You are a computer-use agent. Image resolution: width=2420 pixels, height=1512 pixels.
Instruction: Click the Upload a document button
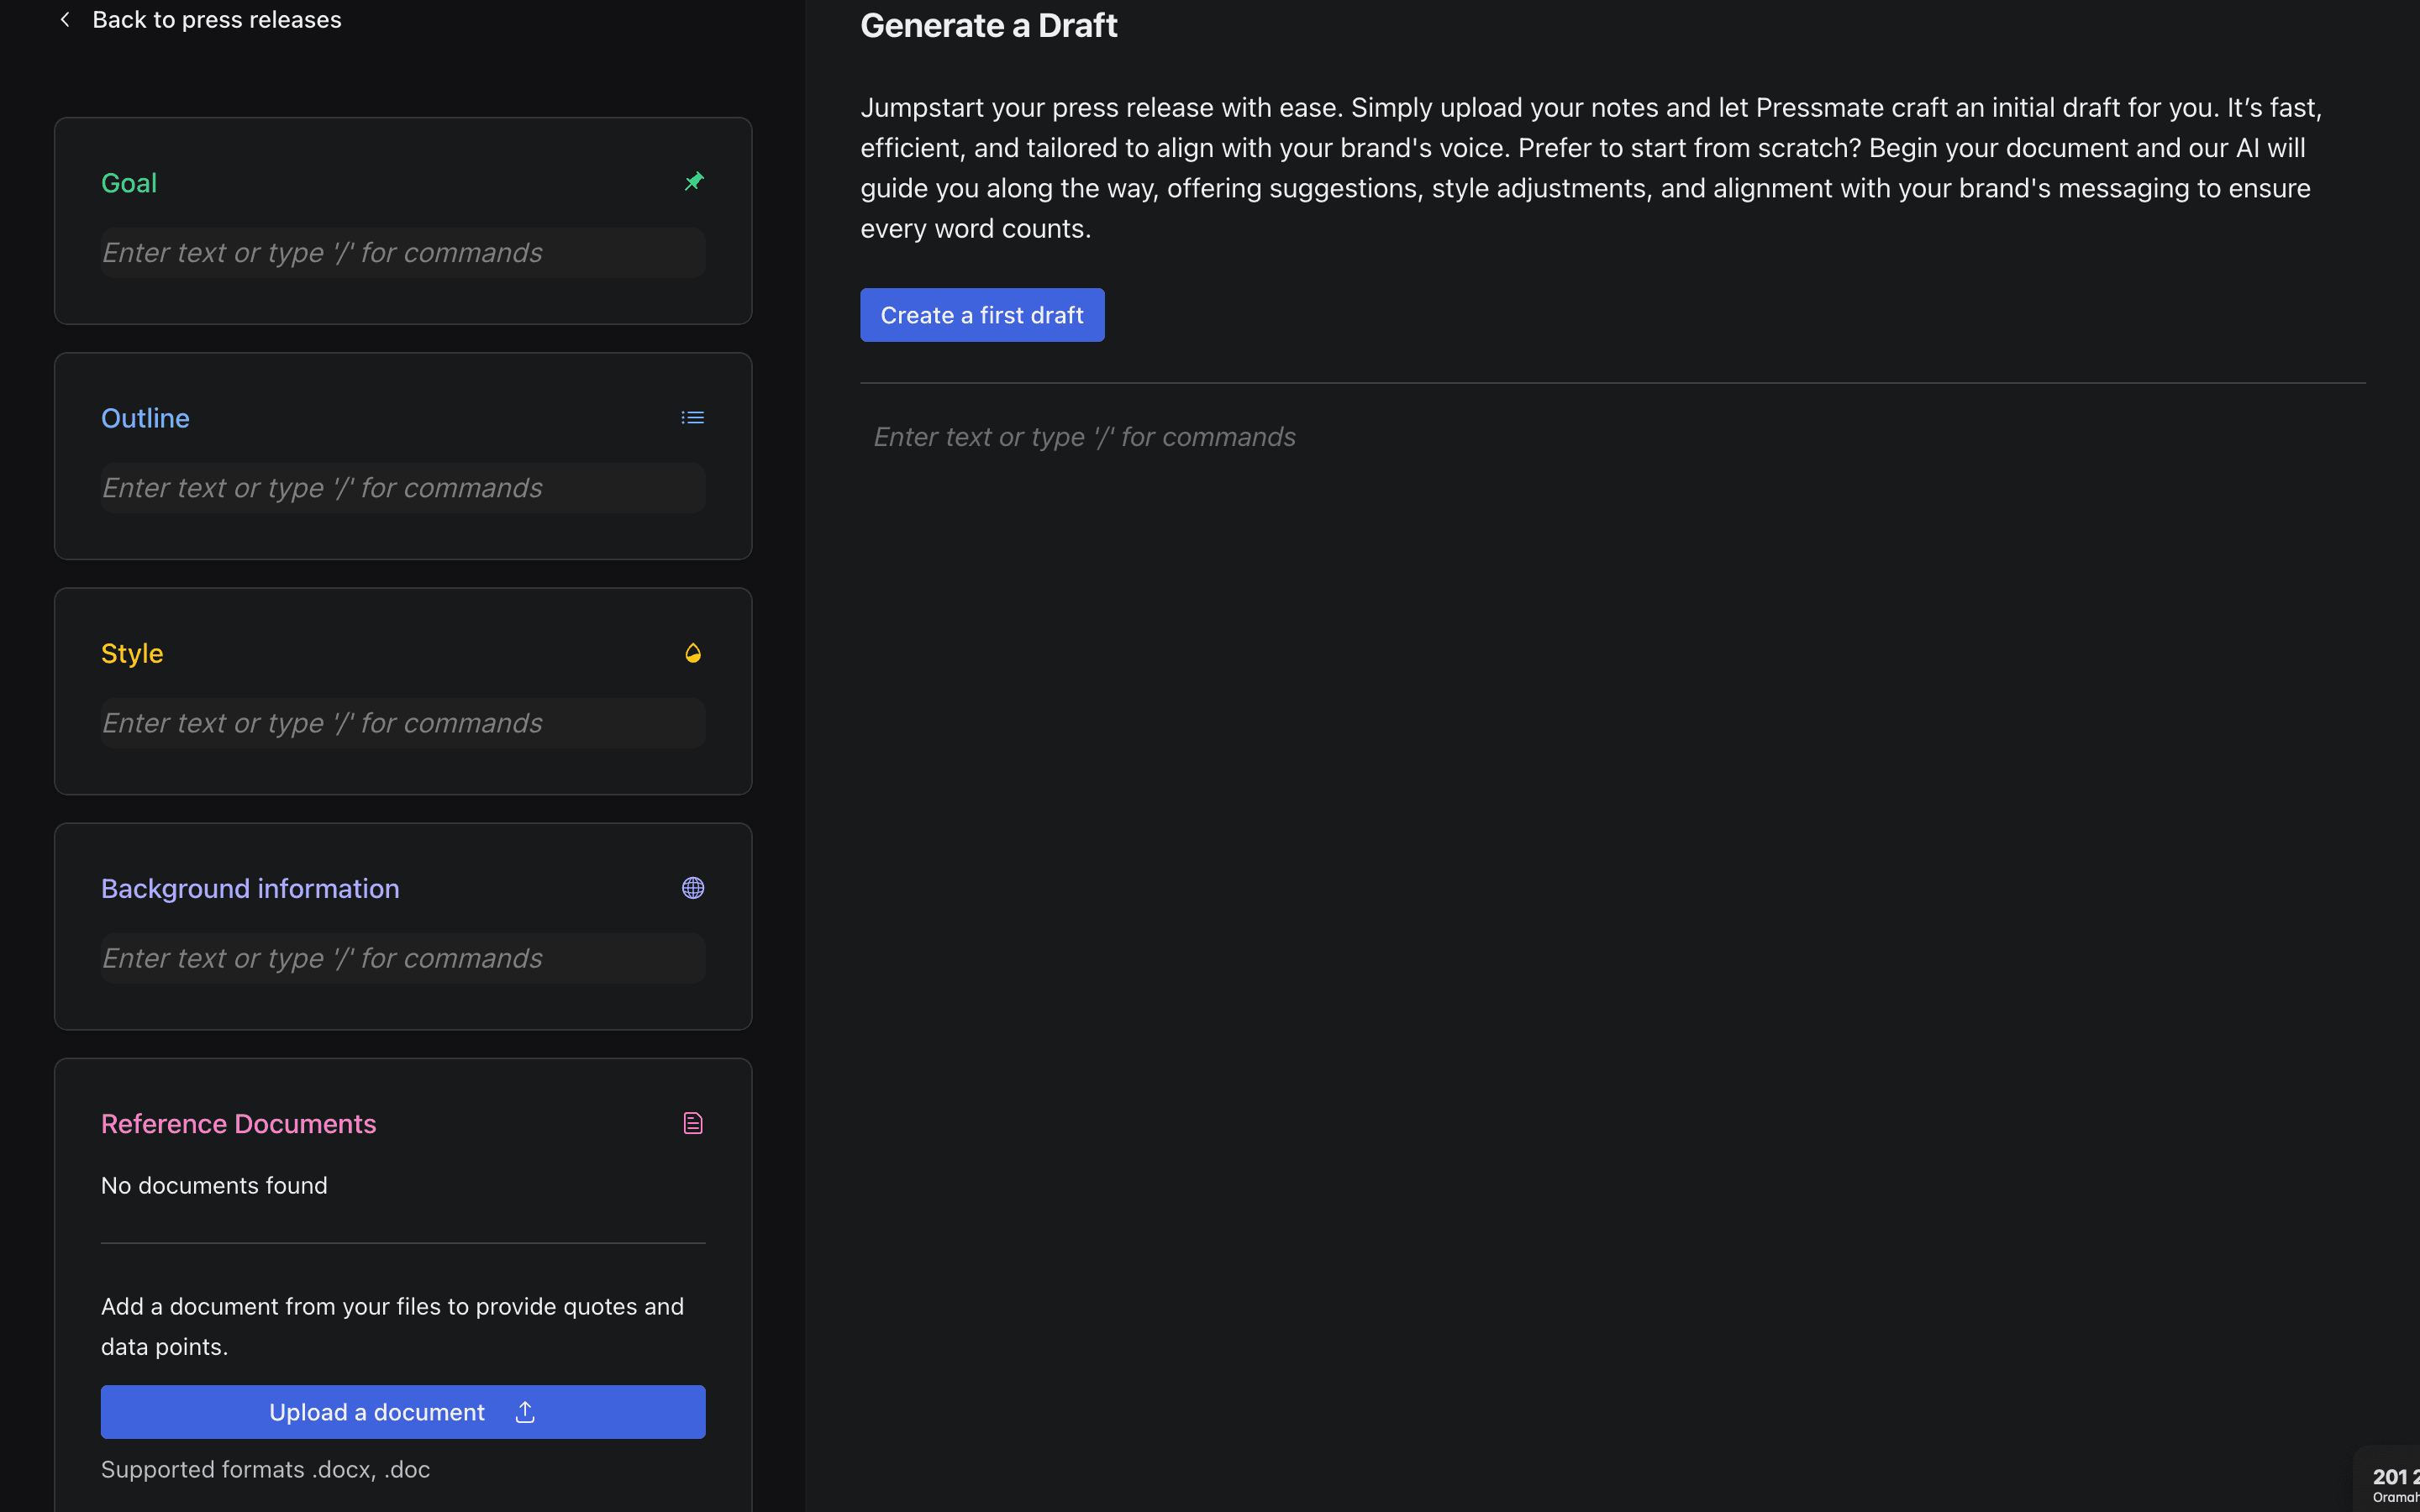point(402,1412)
